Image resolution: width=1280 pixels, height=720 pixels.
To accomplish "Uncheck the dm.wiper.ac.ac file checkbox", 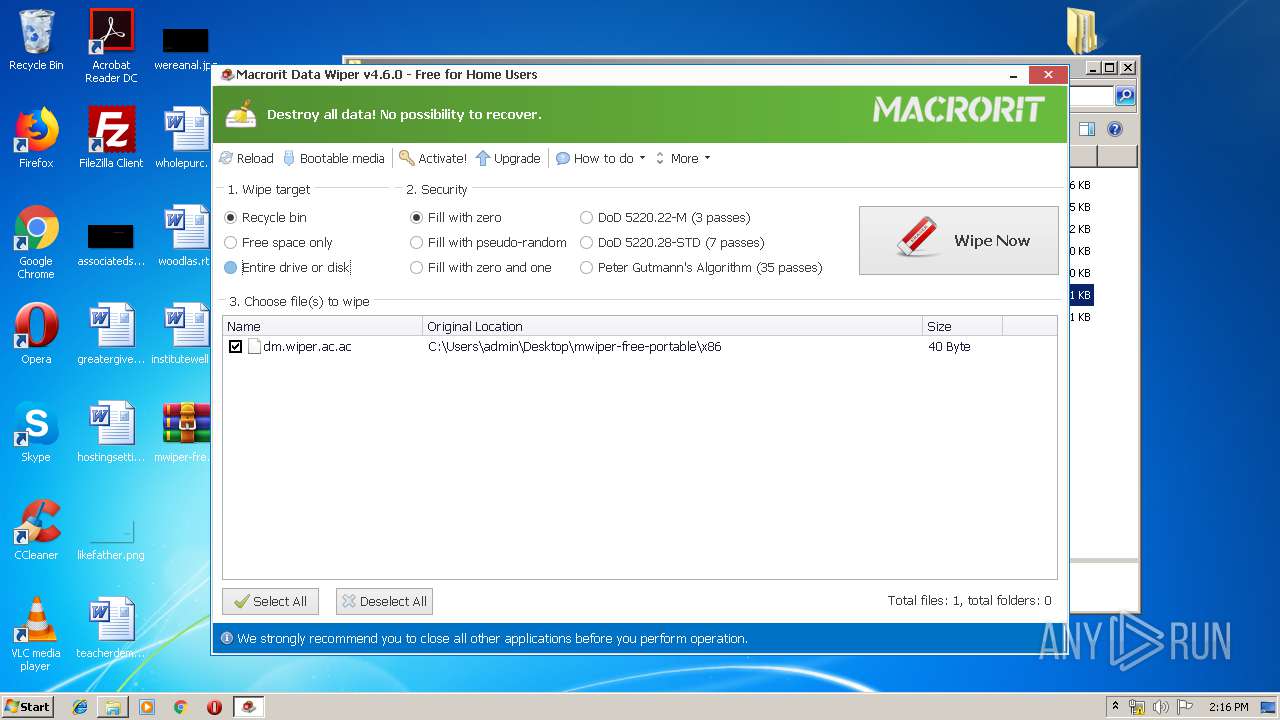I will tap(235, 347).
